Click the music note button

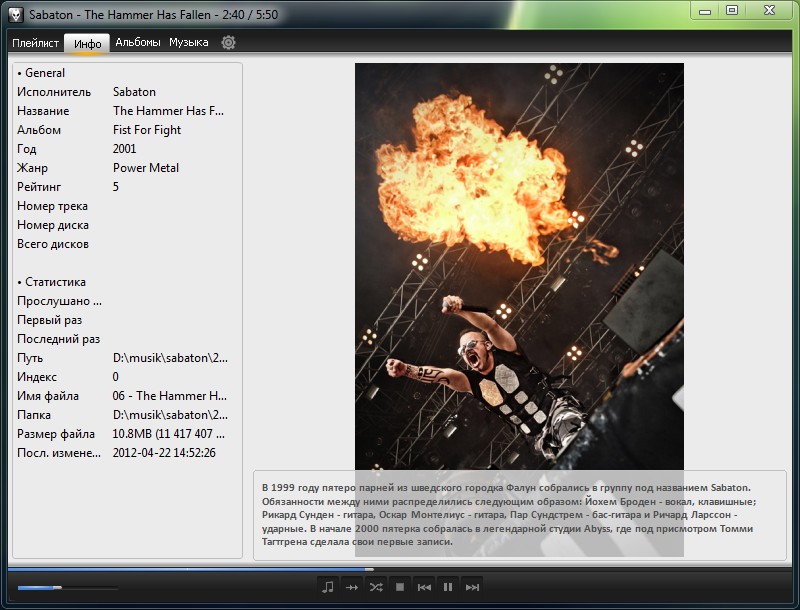tap(328, 587)
